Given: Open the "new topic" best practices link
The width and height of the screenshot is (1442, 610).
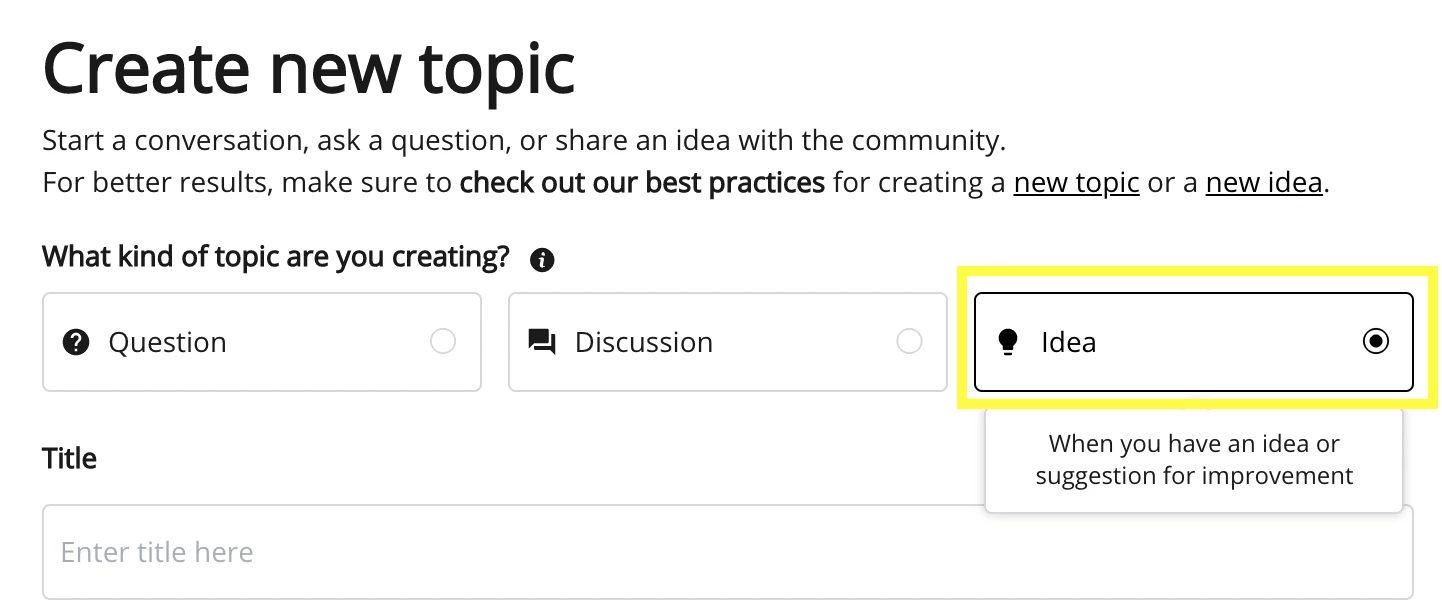Looking at the screenshot, I should pyautogui.click(x=1076, y=183).
